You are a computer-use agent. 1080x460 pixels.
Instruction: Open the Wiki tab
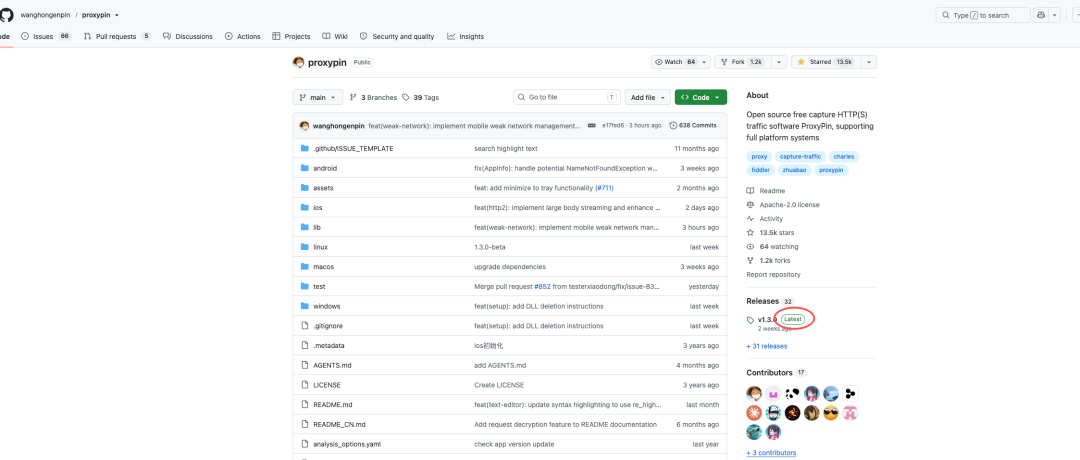coord(335,36)
